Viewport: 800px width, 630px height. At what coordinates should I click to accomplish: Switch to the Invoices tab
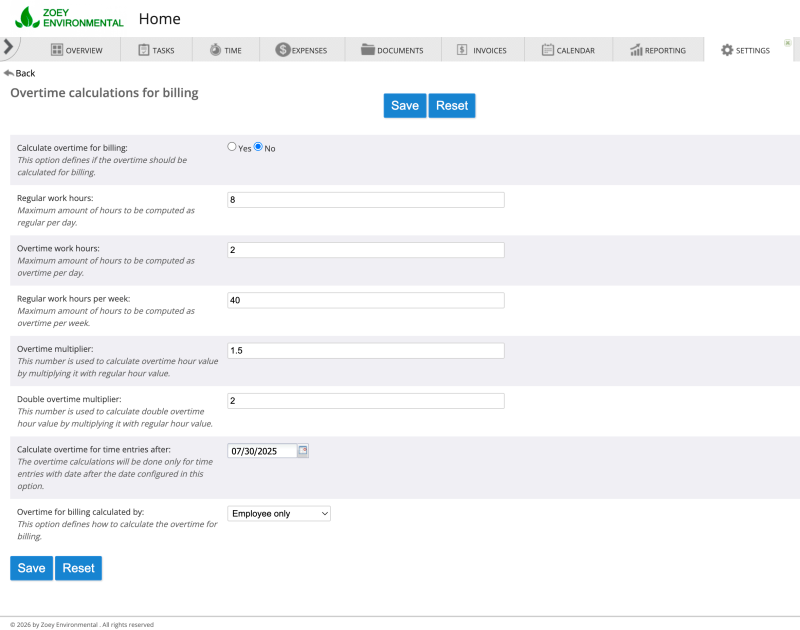[x=483, y=49]
